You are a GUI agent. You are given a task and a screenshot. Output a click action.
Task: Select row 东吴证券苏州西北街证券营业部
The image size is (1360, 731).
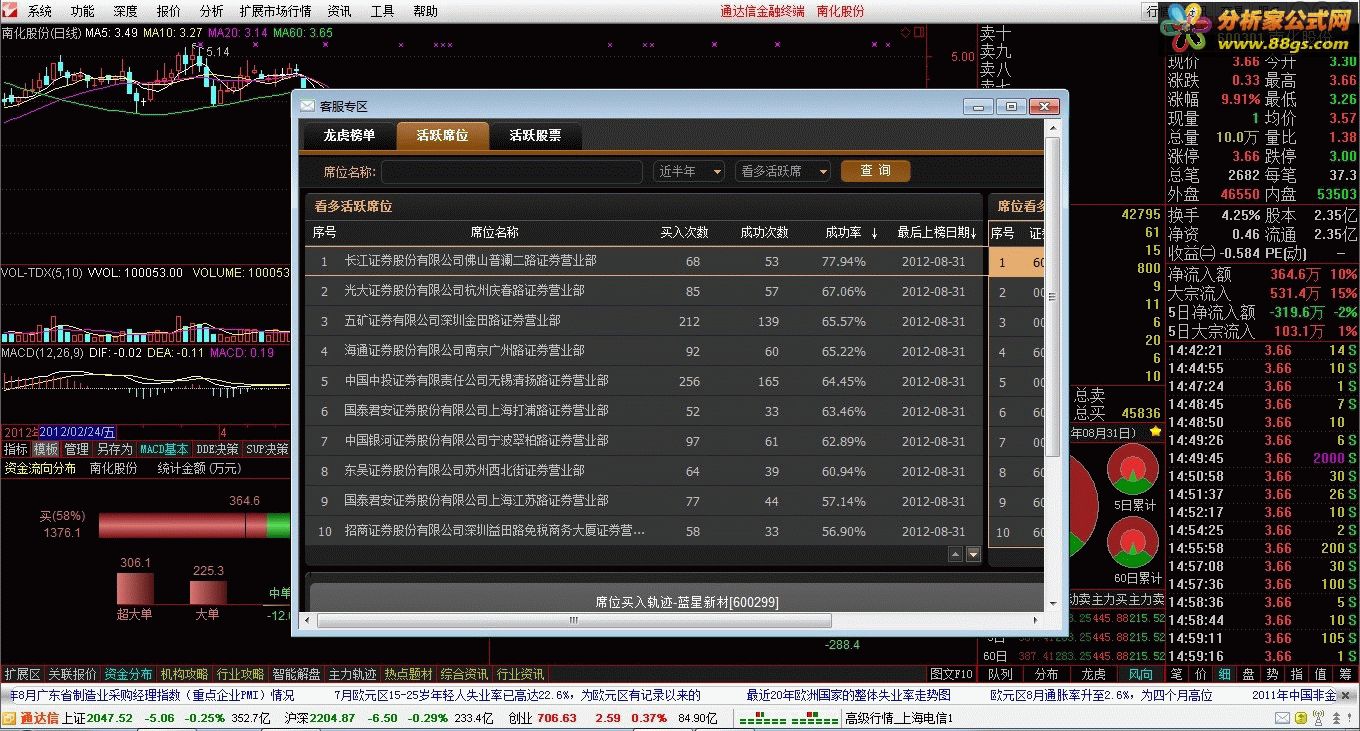coord(644,471)
